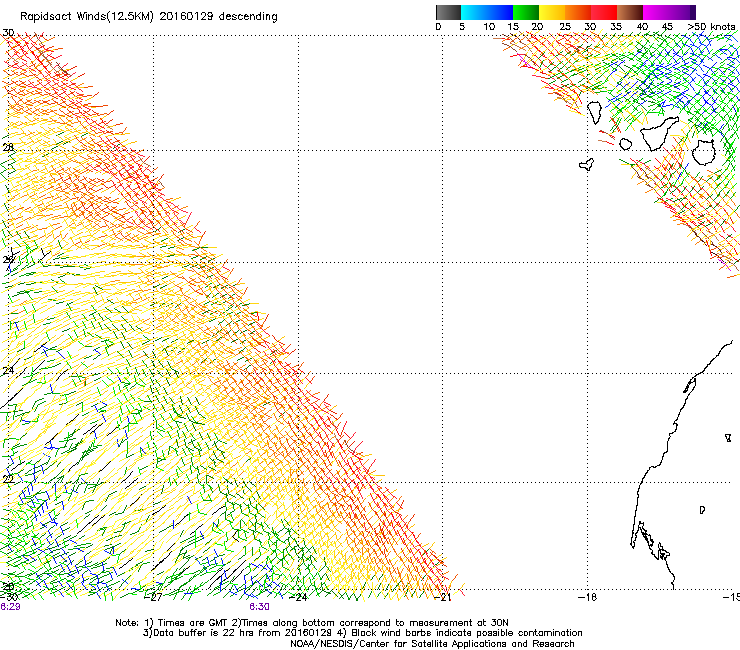Click the '45' legend speed label
This screenshot has width=740, height=650.
pos(667,26)
